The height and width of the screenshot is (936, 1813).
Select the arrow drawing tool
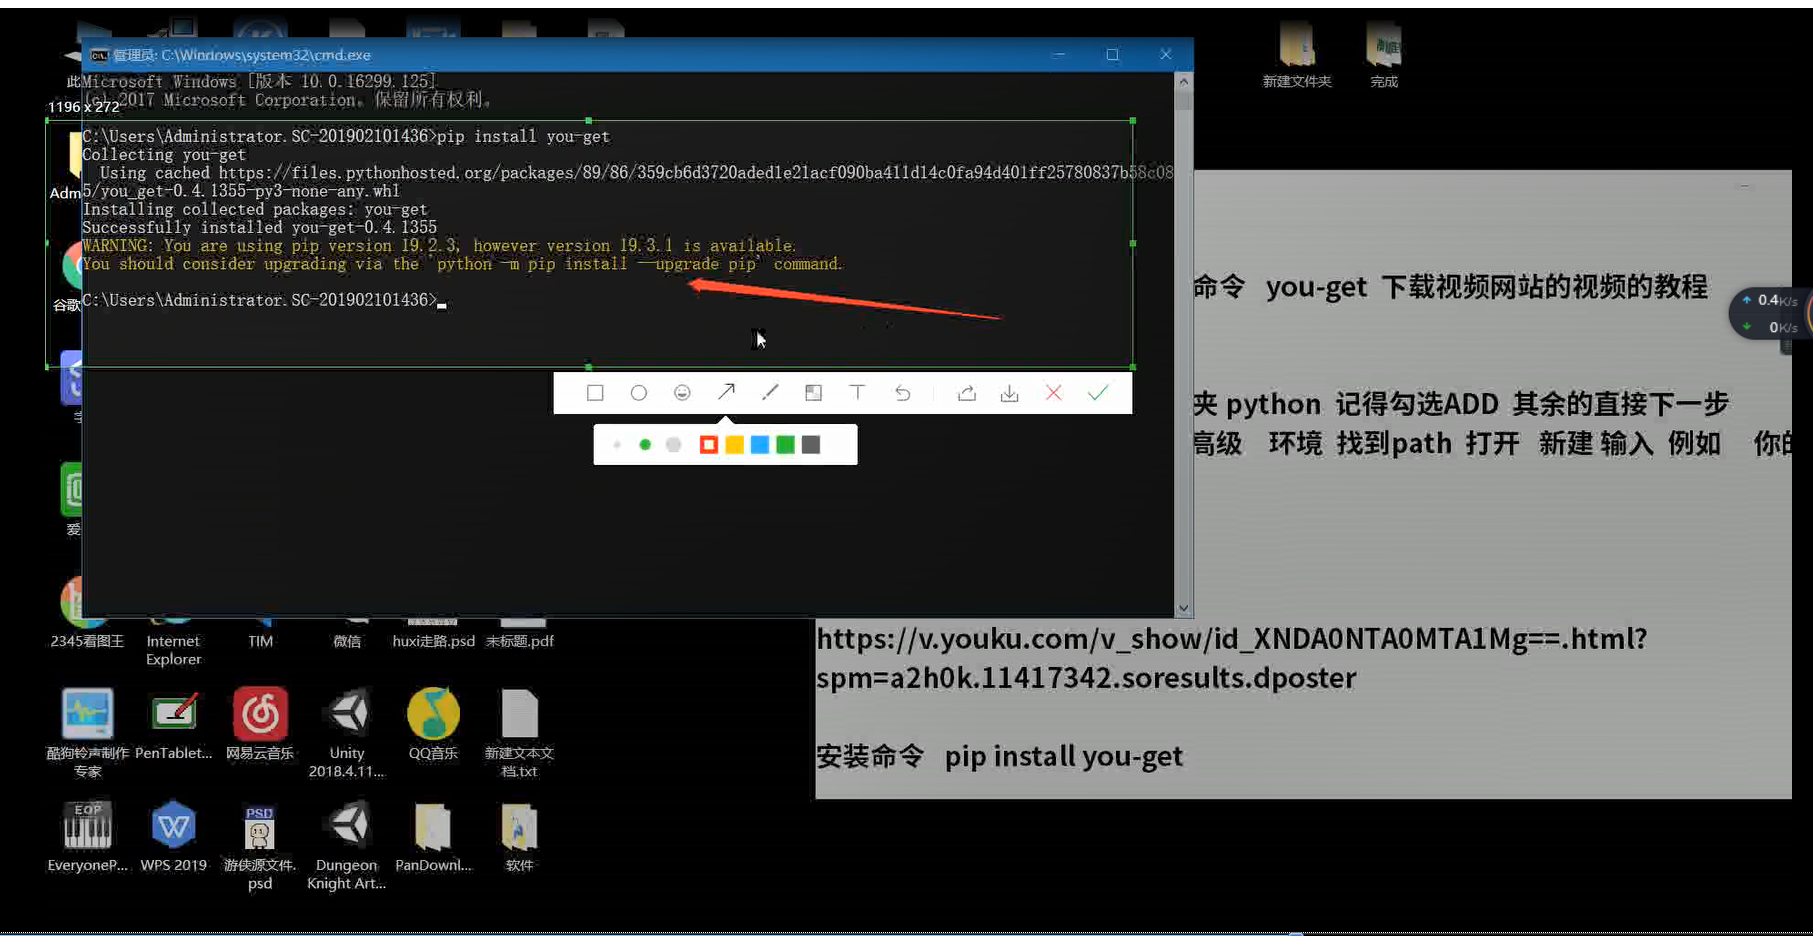(726, 393)
